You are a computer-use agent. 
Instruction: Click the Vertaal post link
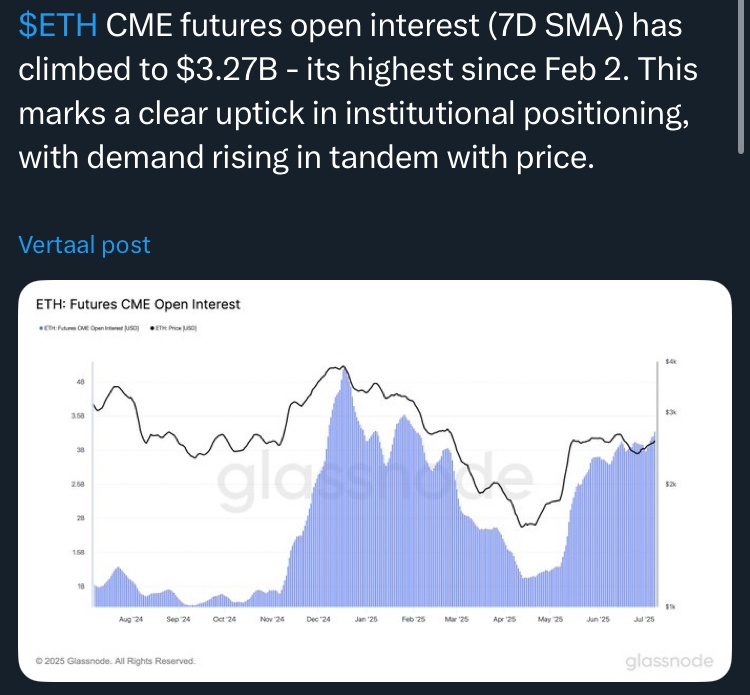(84, 244)
